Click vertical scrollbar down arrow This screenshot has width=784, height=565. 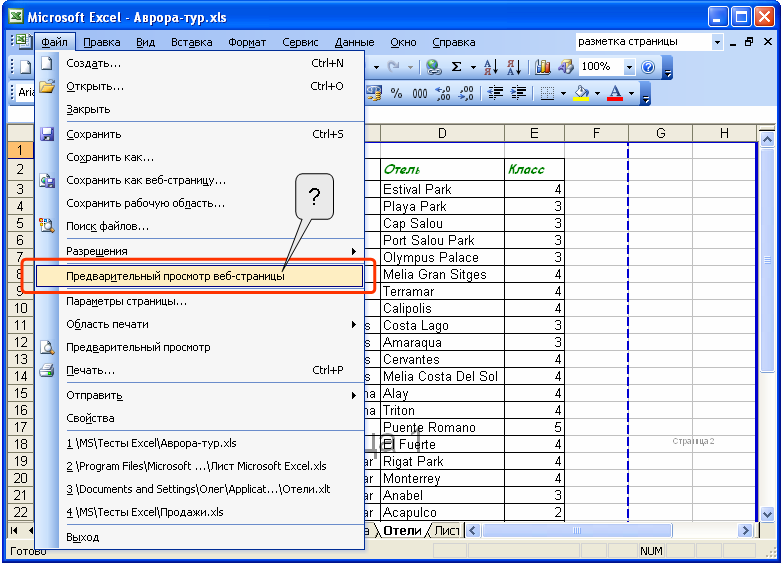767,514
